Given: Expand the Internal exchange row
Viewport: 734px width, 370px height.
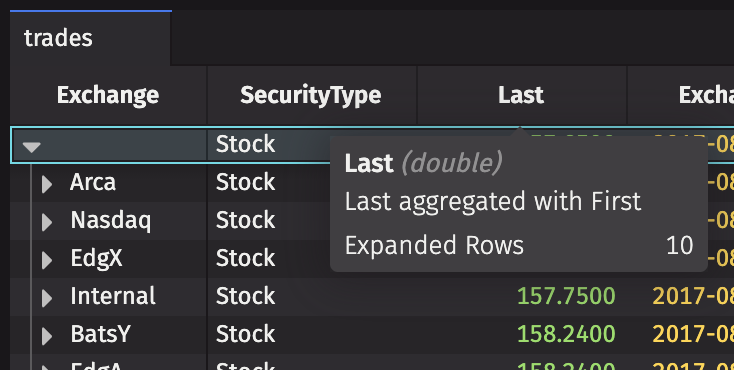Looking at the screenshot, I should [x=46, y=298].
